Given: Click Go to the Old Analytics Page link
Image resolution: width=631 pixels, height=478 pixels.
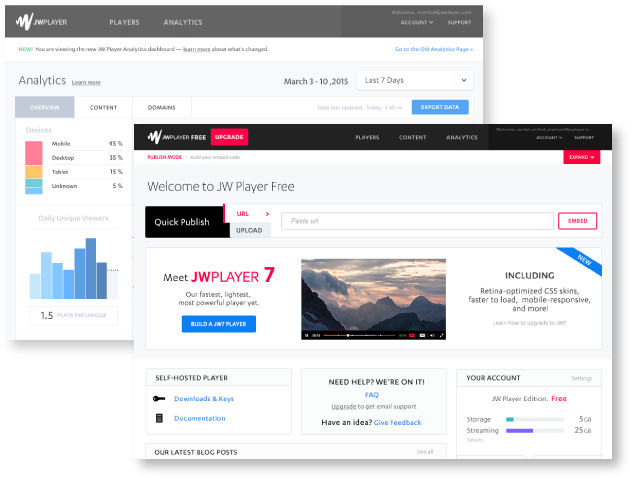Looking at the screenshot, I should click(x=434, y=49).
